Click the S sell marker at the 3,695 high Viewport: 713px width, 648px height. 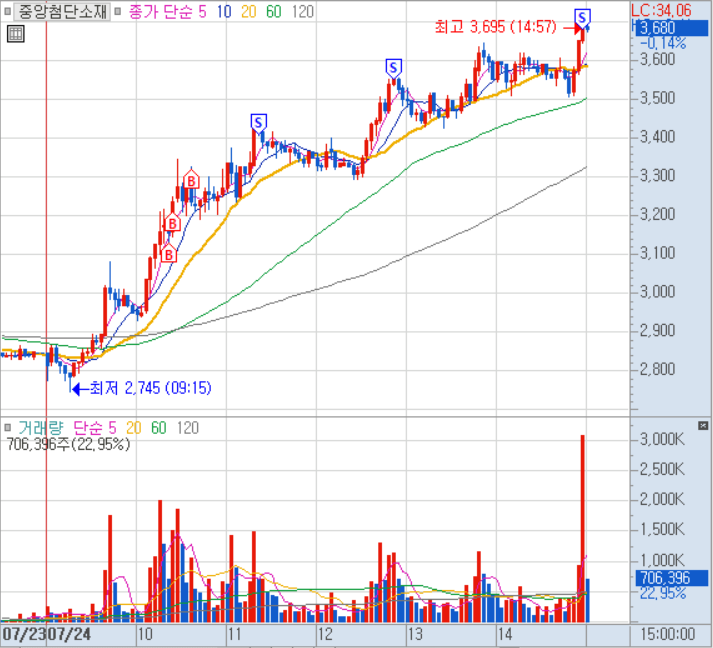582,16
